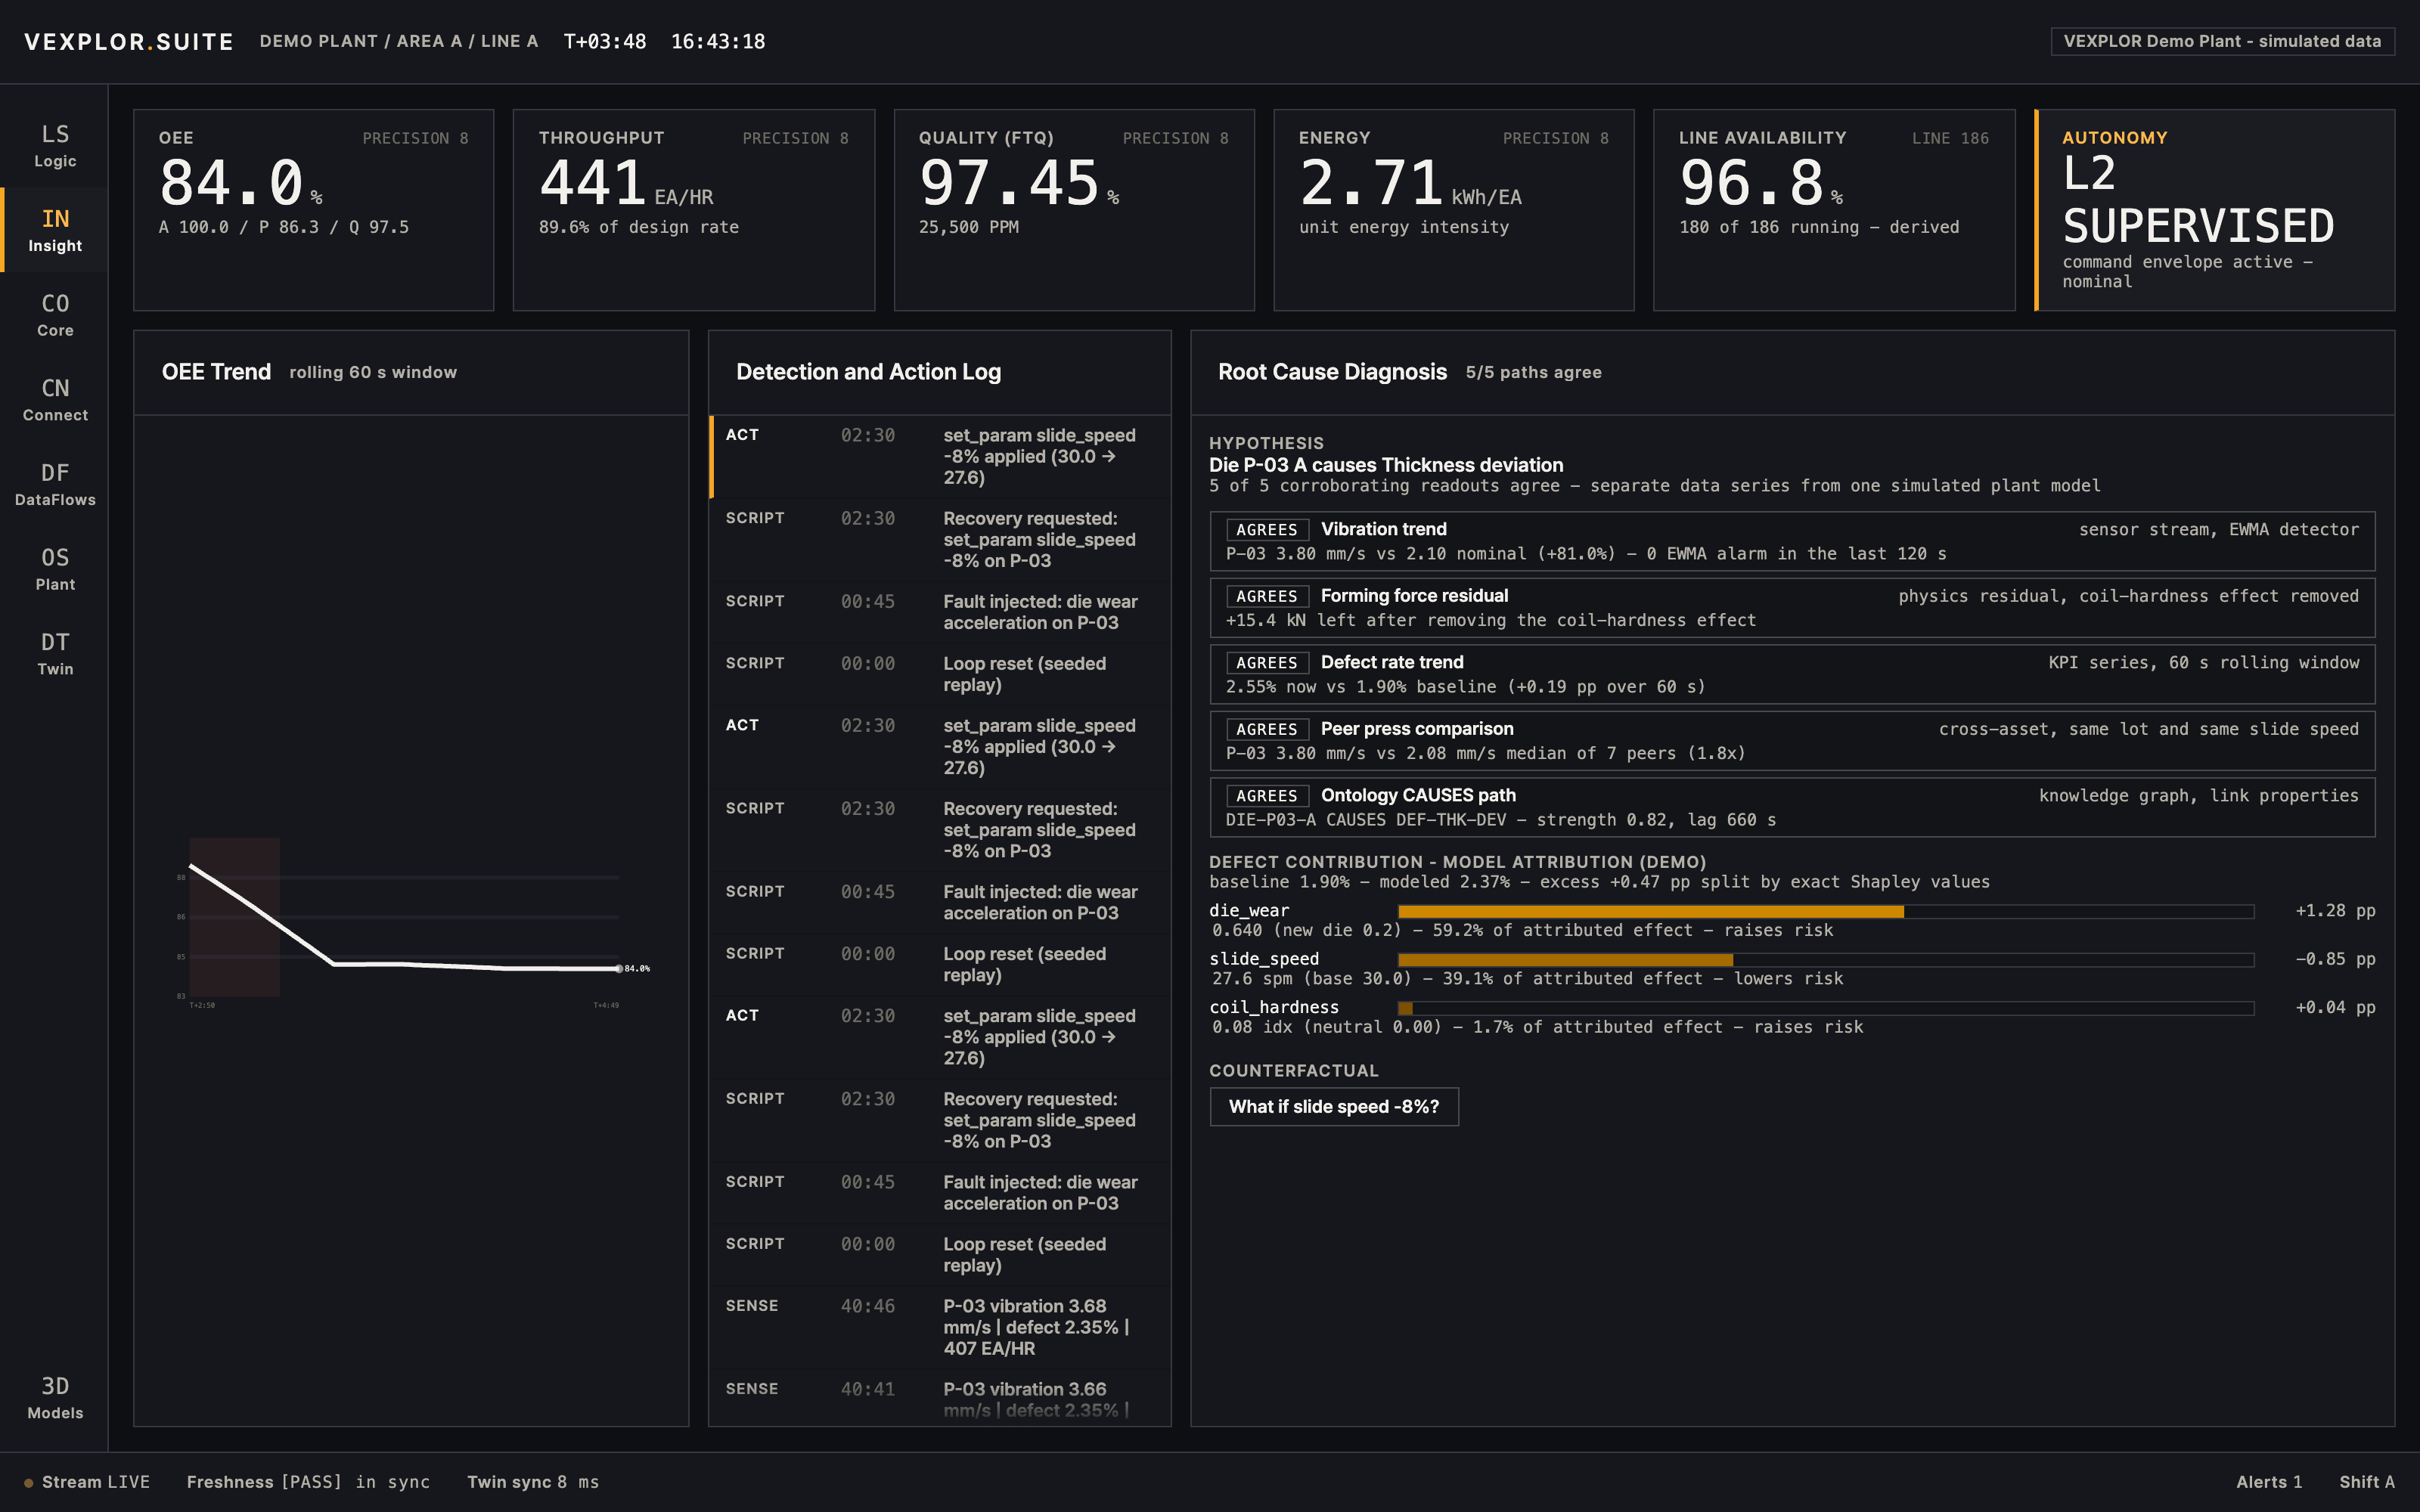Open the Autonomy L2 Supervised card
Image resolution: width=2420 pixels, height=1512 pixels.
[x=2215, y=210]
